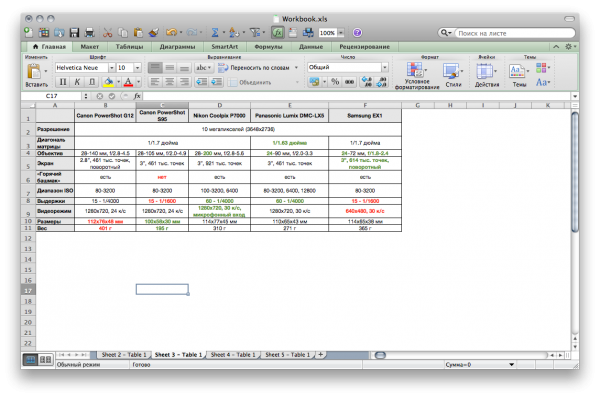Undo the last action

pyautogui.click(x=171, y=33)
